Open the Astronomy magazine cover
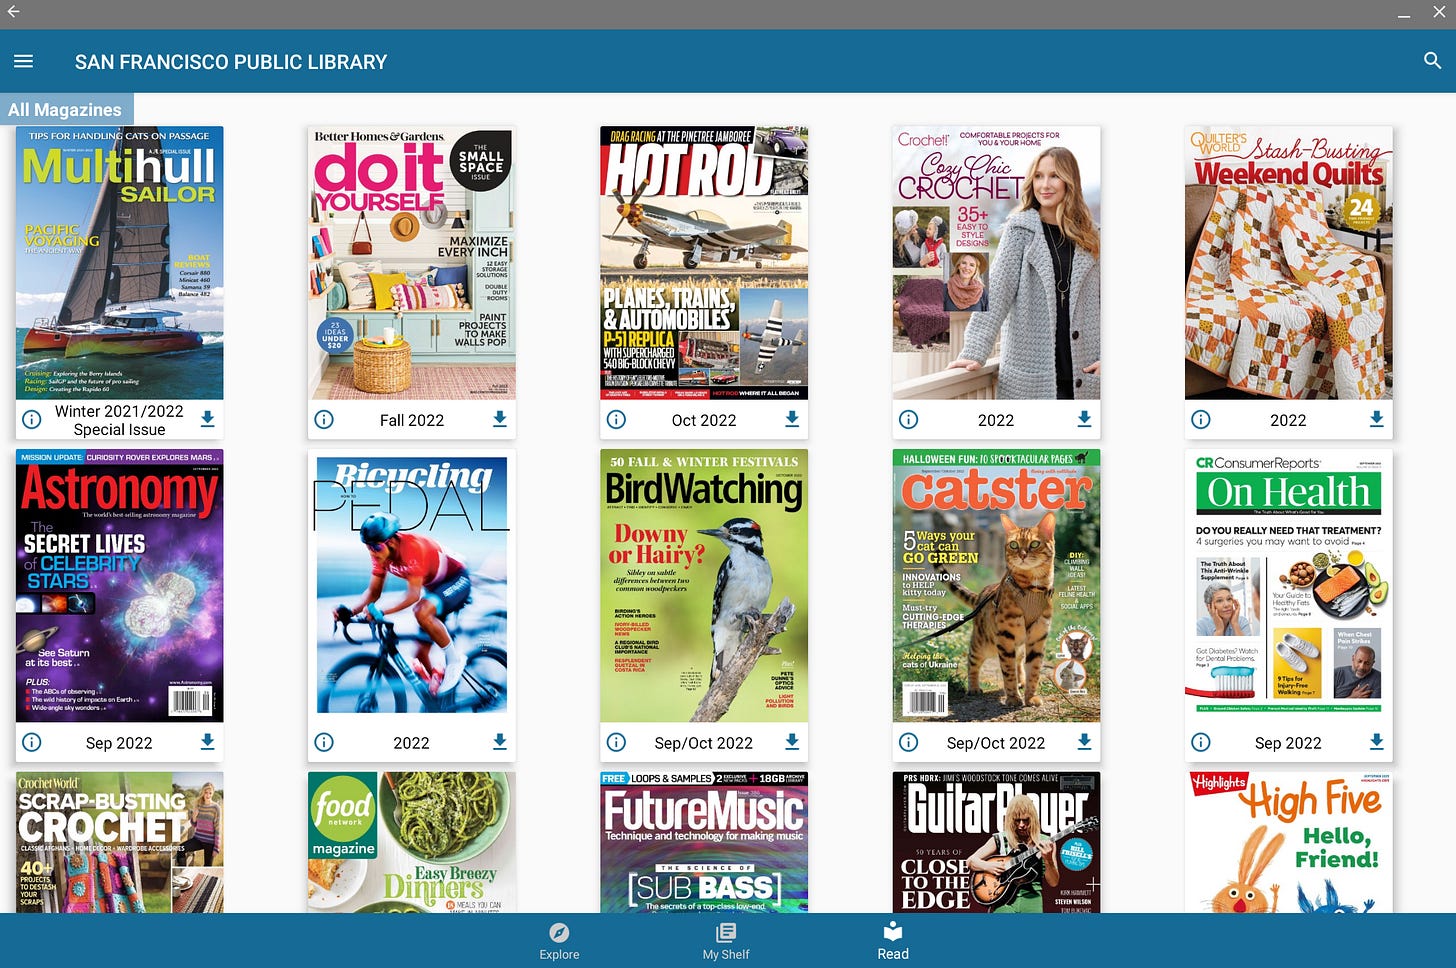1456x968 pixels. click(x=119, y=586)
